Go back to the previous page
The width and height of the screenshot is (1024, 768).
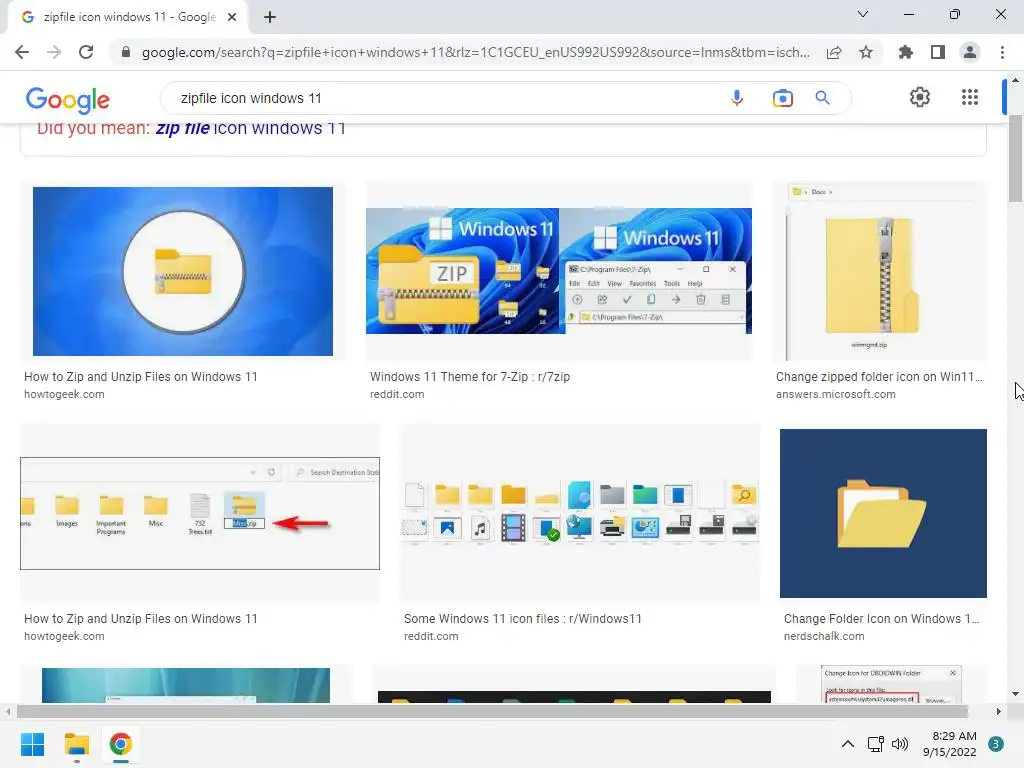click(x=22, y=52)
